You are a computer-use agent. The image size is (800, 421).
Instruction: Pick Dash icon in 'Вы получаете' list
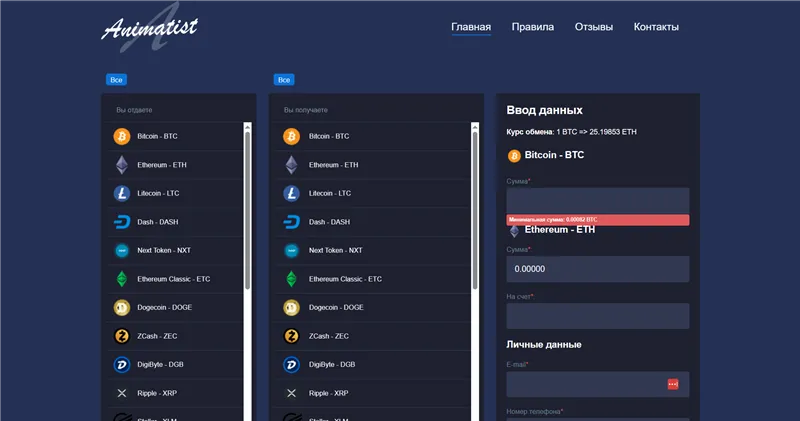(x=291, y=222)
